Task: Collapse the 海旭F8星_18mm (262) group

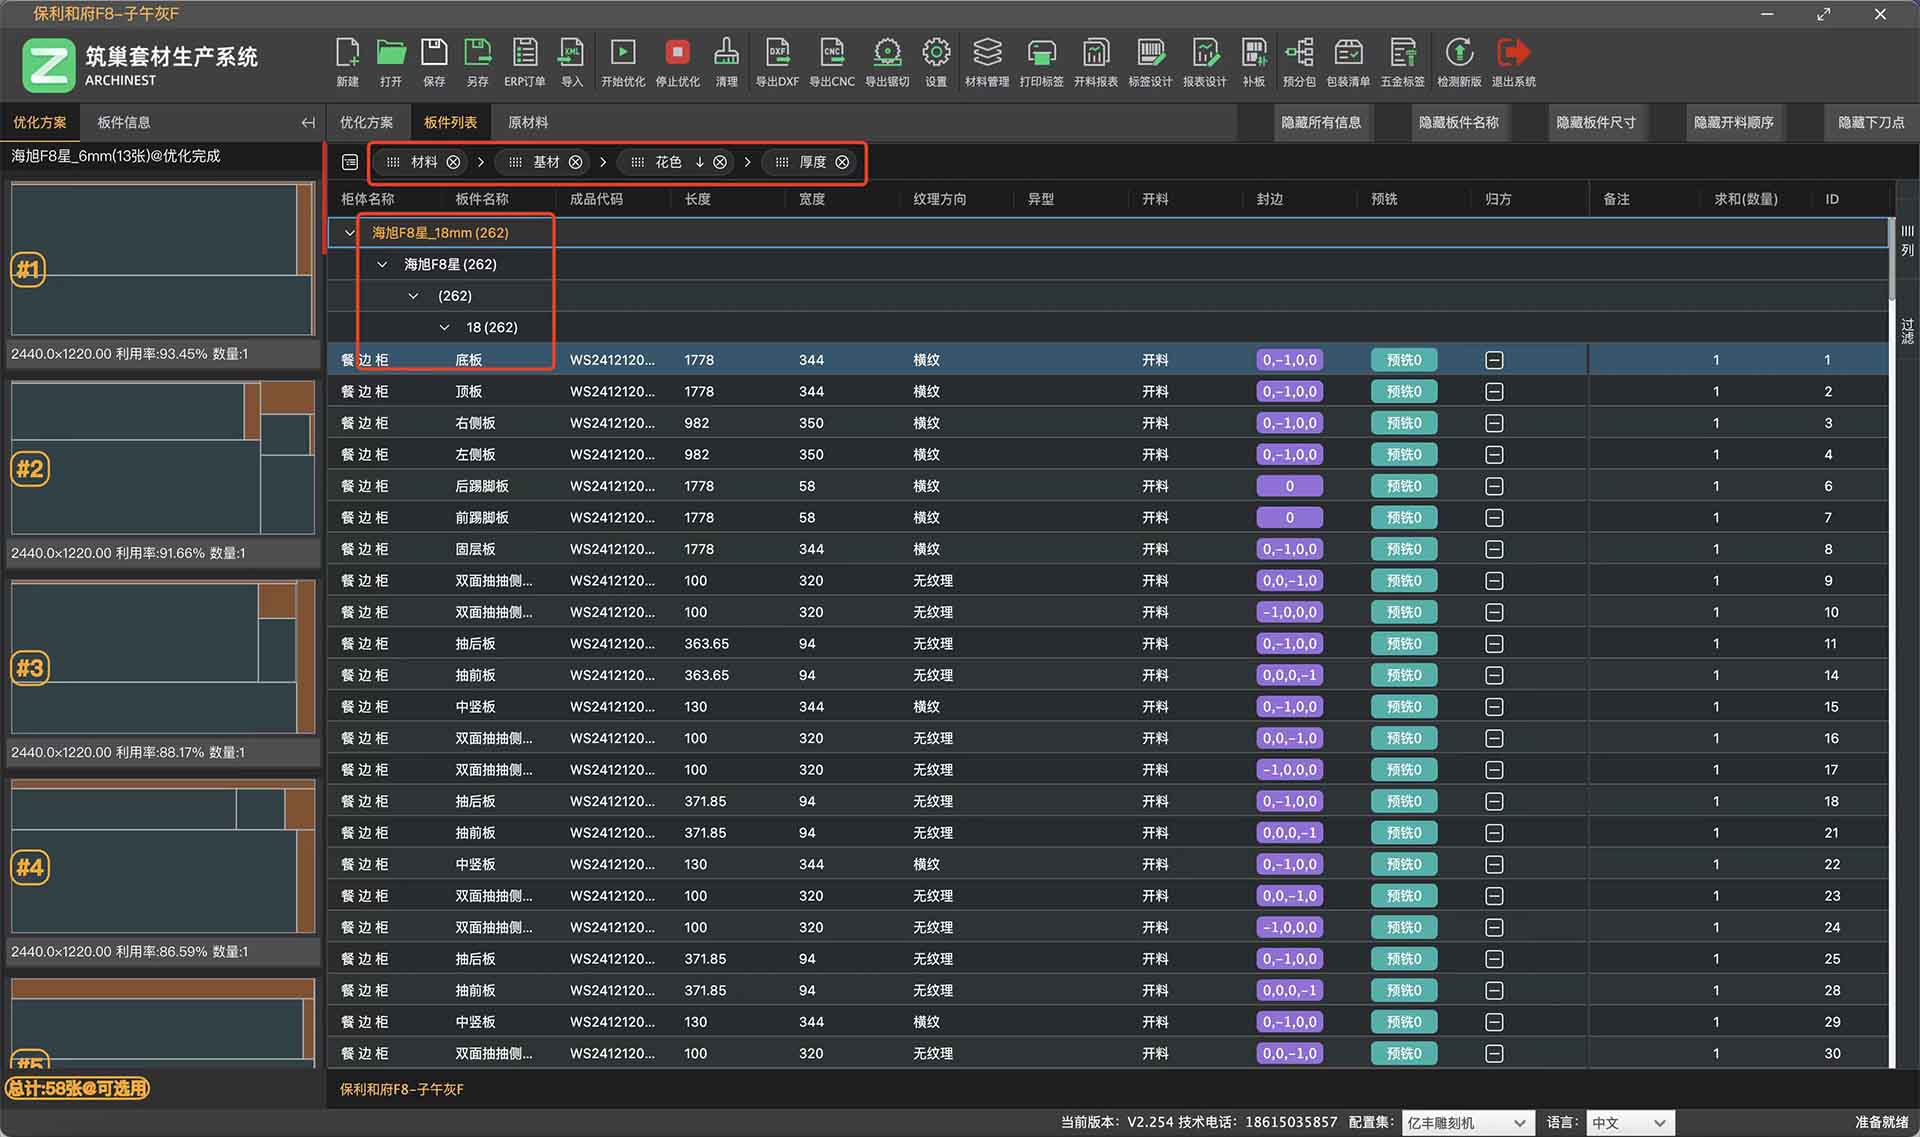Action: pos(349,233)
